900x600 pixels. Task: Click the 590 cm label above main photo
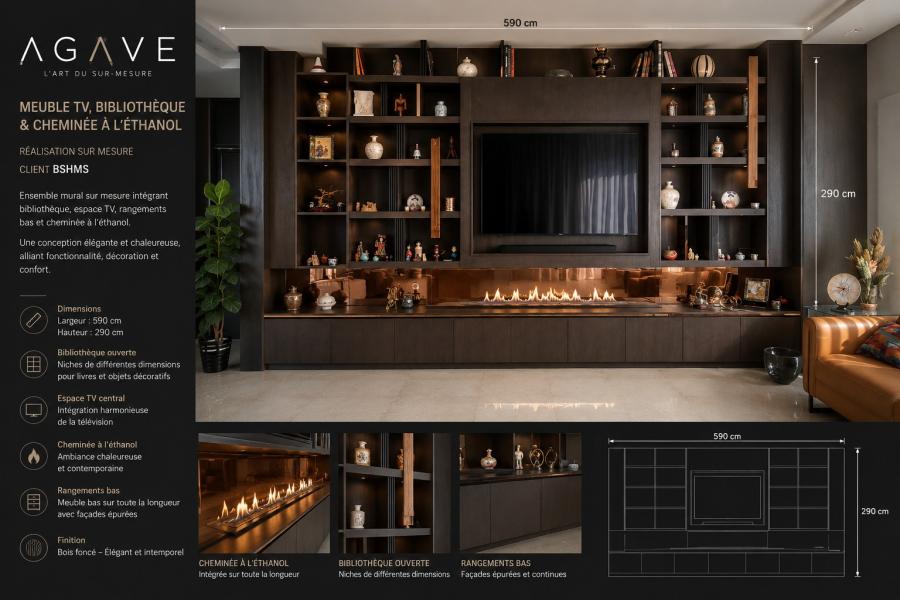point(520,23)
